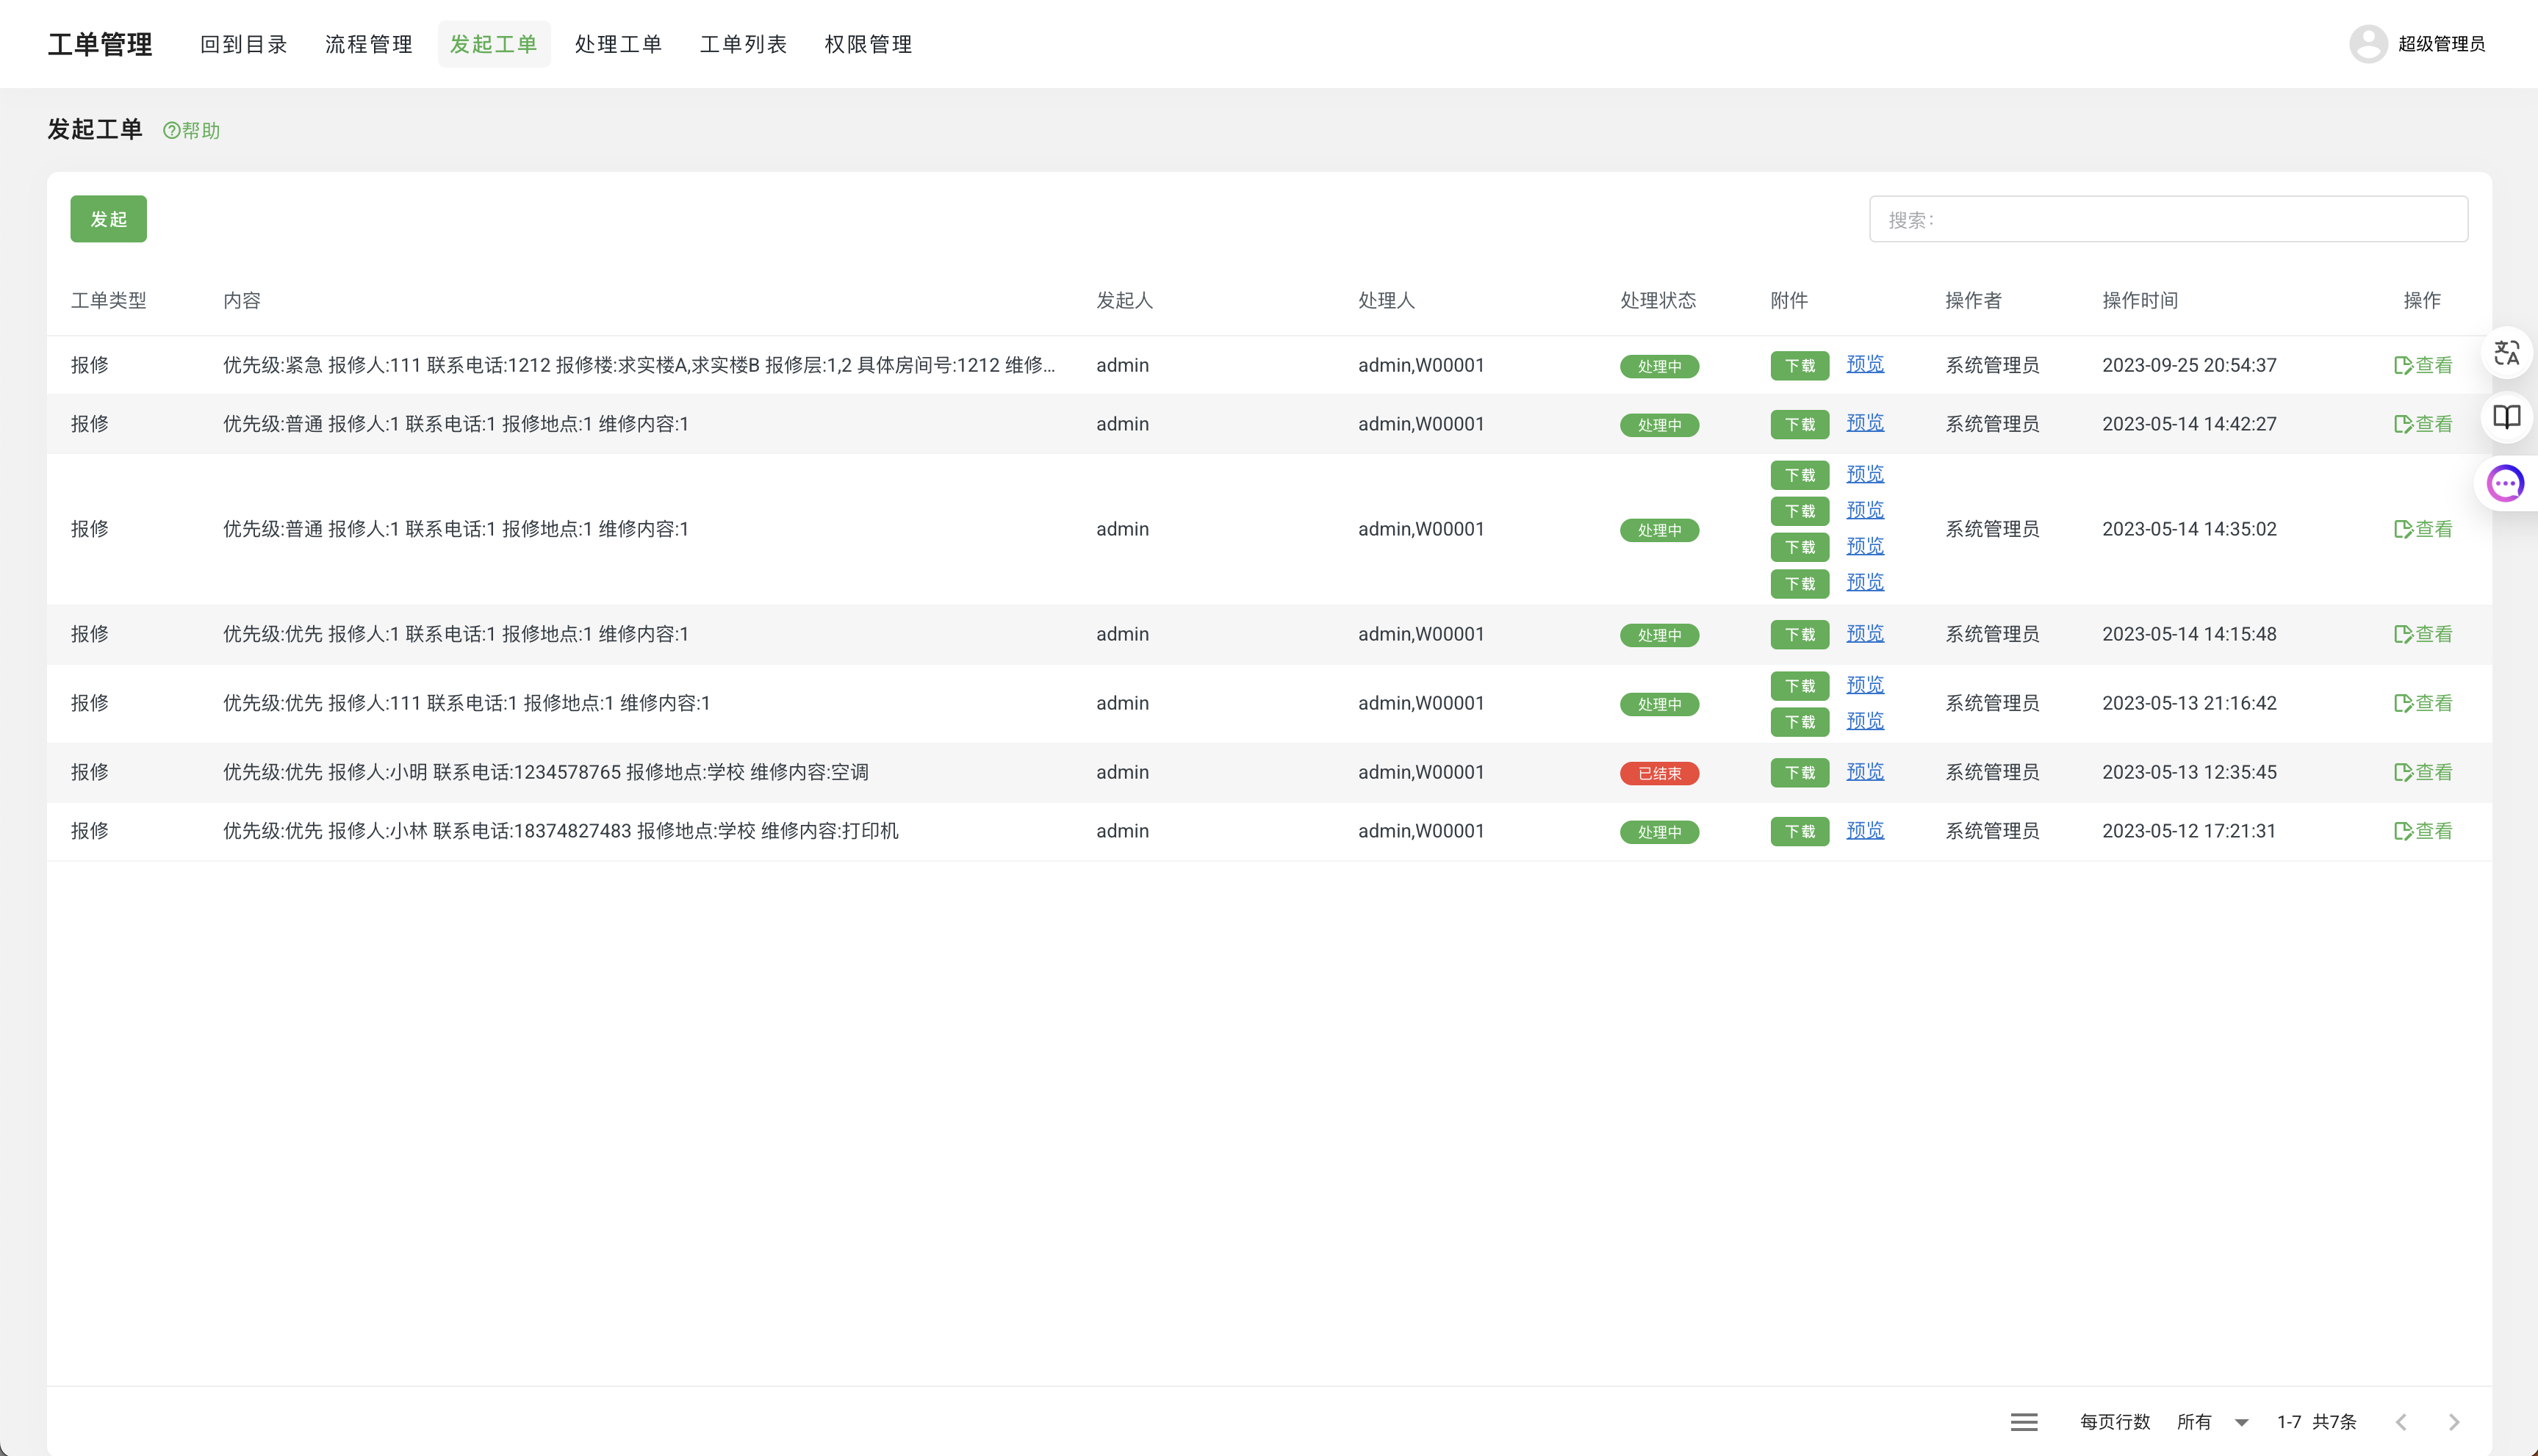The width and height of the screenshot is (2538, 1456).
Task: Click the green 发起 button
Action: [108, 219]
